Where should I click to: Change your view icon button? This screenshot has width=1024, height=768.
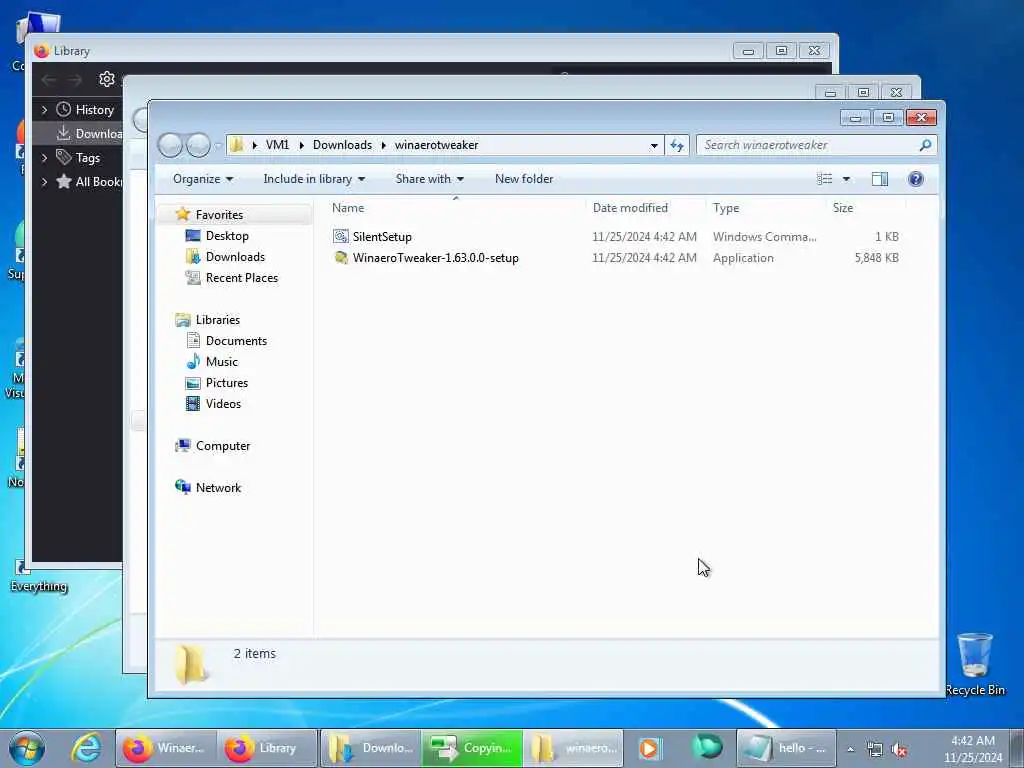(x=825, y=179)
